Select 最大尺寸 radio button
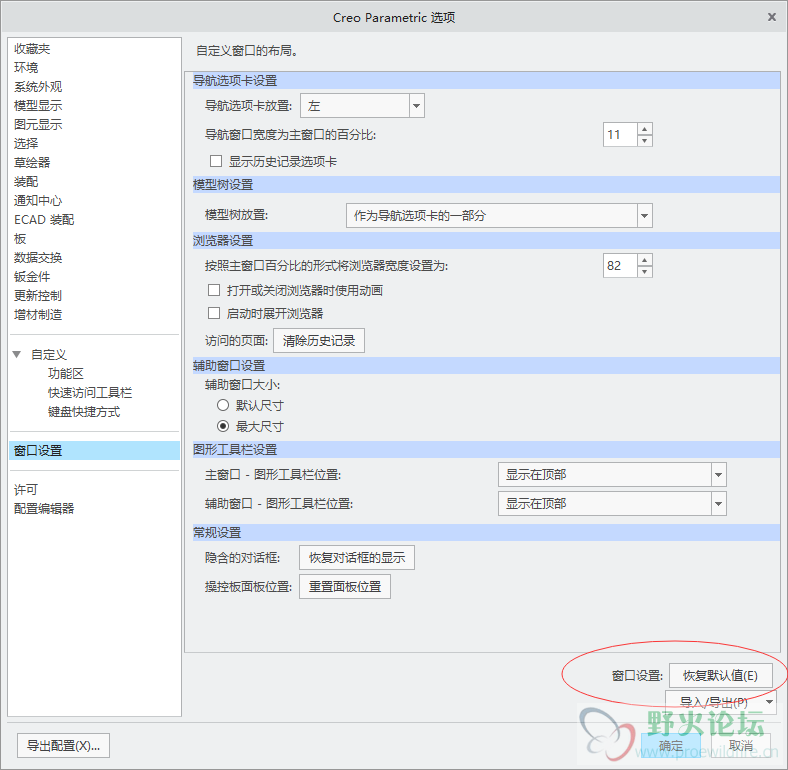The image size is (788, 770). 223,426
